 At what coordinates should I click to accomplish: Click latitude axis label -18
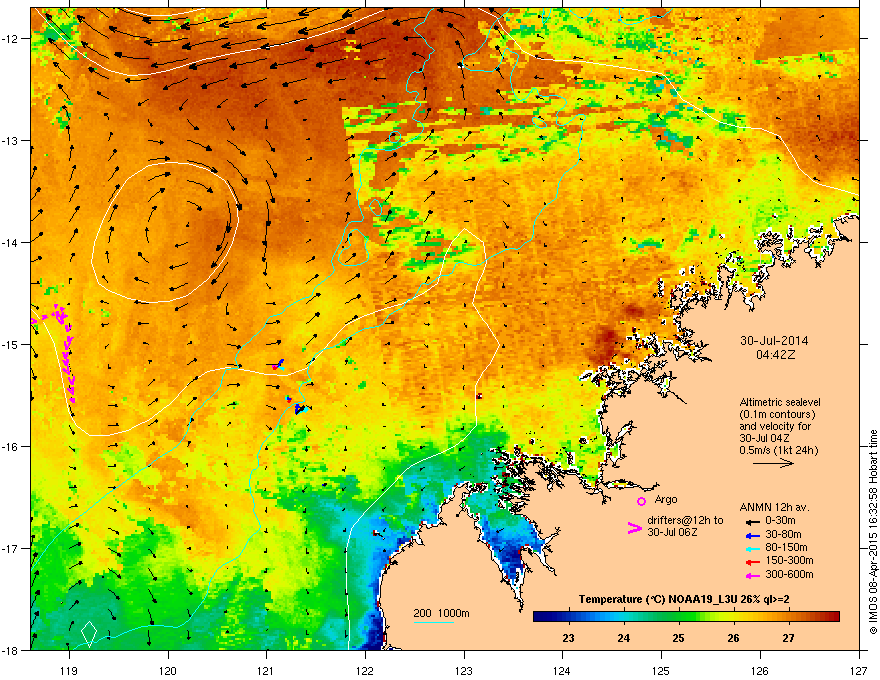tap(11, 650)
